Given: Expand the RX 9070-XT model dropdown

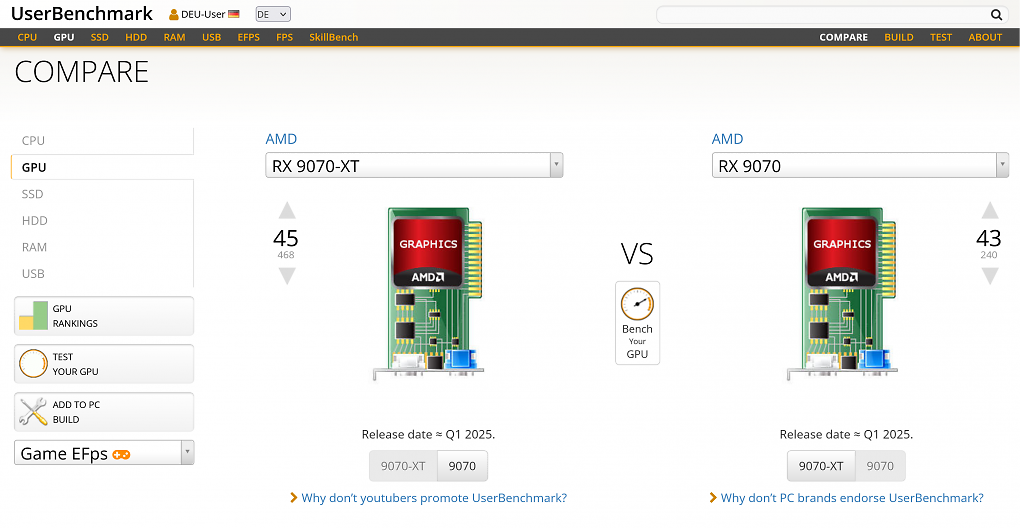Looking at the screenshot, I should (x=556, y=166).
